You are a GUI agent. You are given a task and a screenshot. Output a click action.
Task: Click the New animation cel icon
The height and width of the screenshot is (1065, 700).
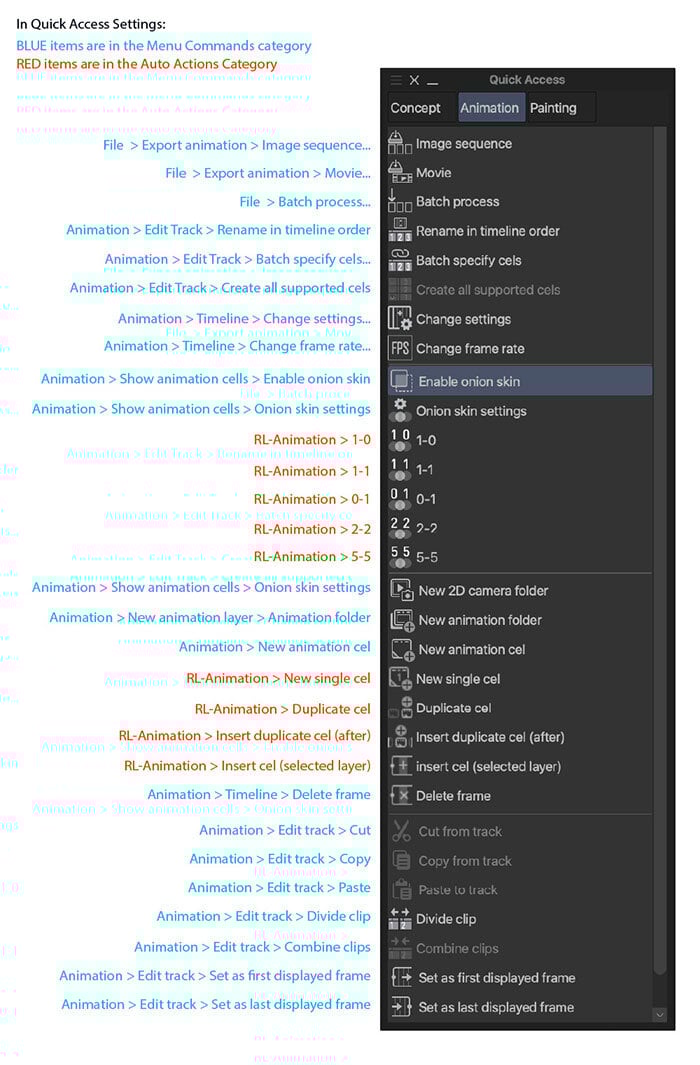coord(401,649)
